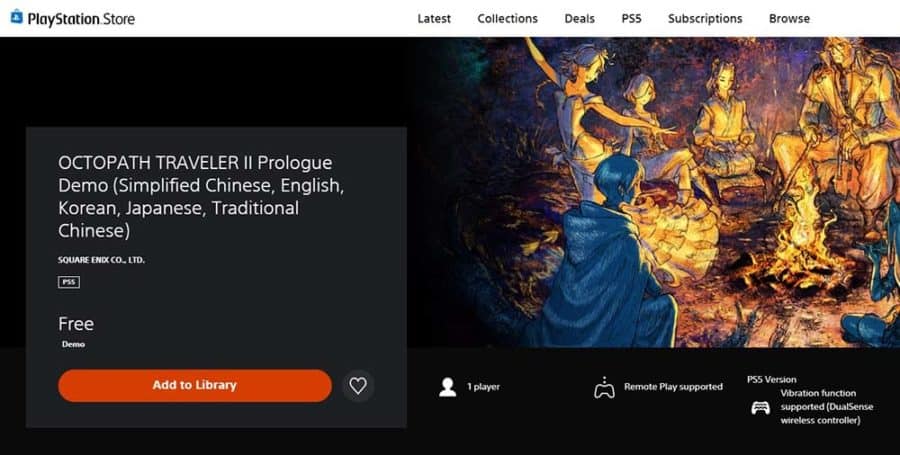The height and width of the screenshot is (455, 900).
Task: Click the PS5 platform badge
Action: [69, 282]
